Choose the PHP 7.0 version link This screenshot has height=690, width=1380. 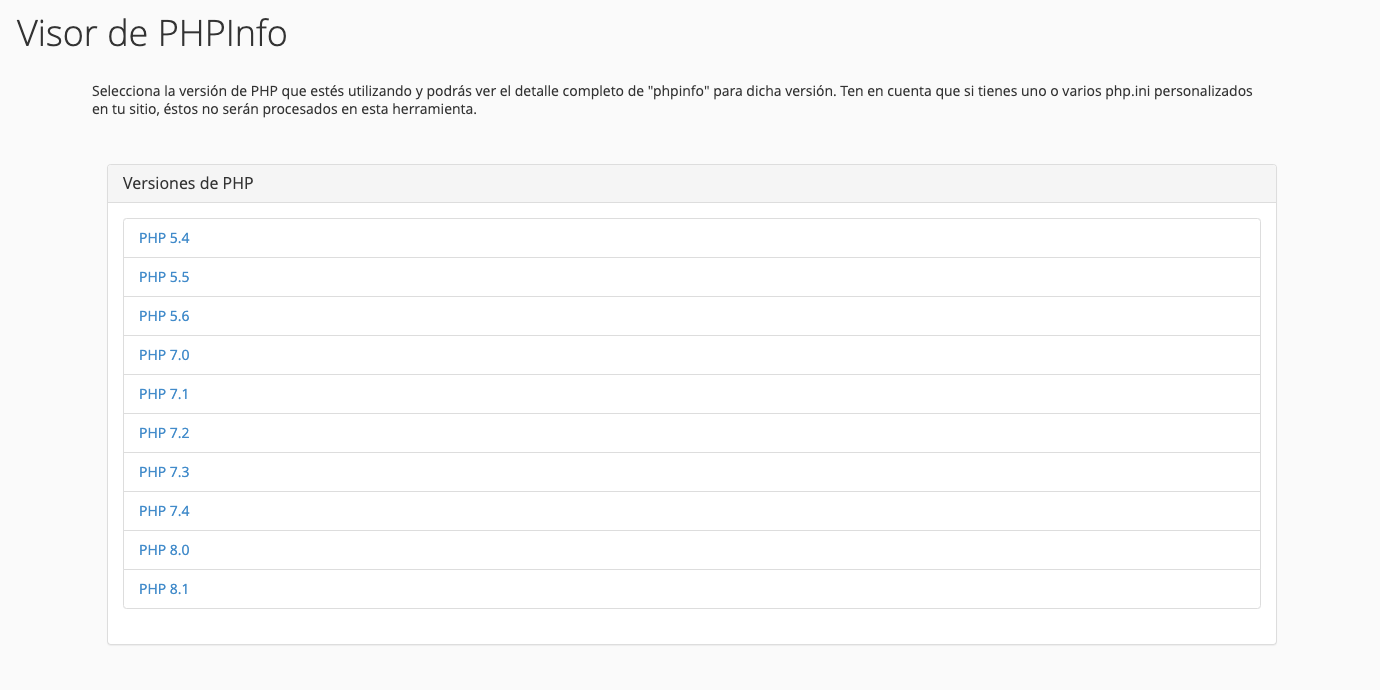click(164, 355)
